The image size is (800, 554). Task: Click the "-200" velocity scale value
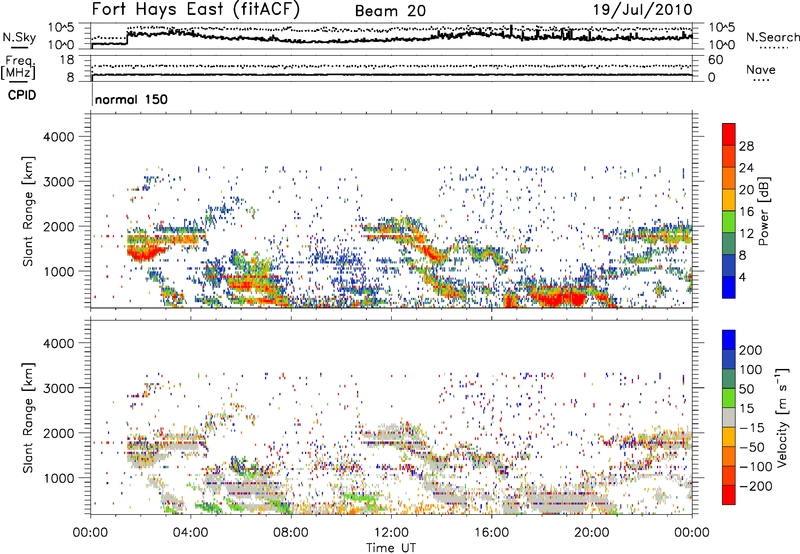[x=755, y=486]
